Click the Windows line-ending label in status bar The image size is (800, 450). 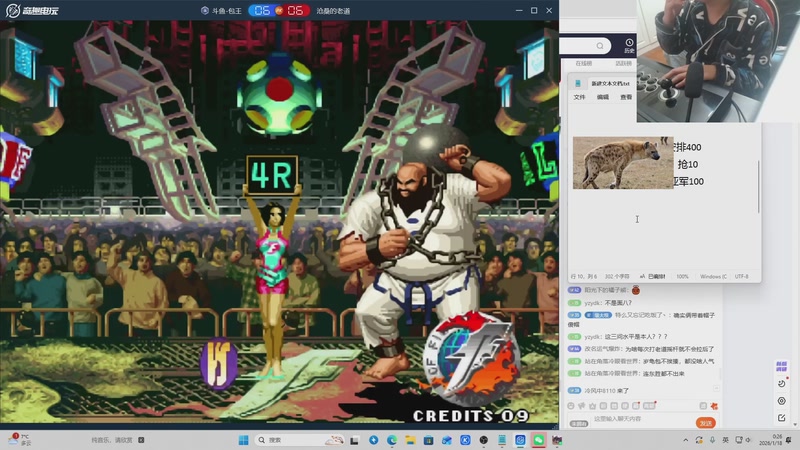tap(713, 277)
